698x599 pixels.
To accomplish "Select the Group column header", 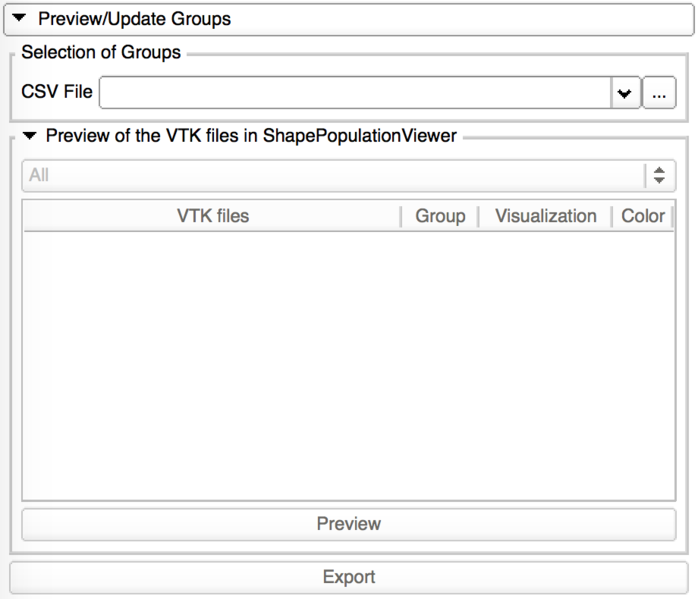I will (x=440, y=216).
